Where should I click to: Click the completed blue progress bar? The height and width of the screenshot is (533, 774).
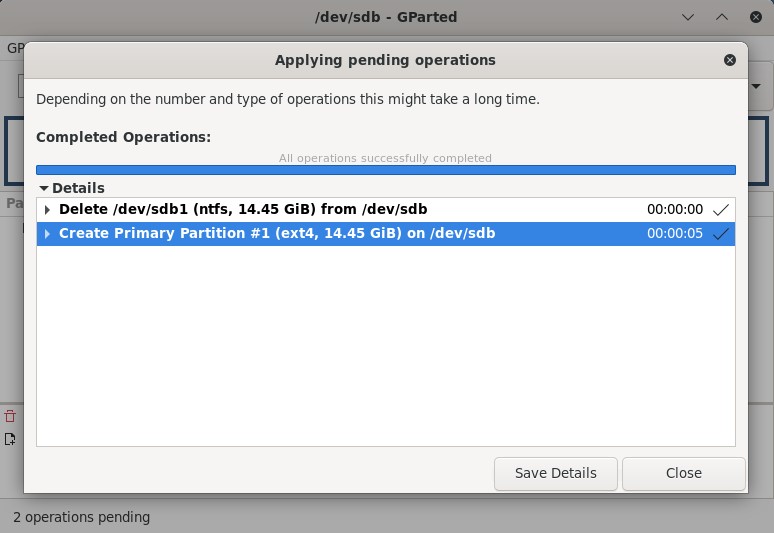click(x=385, y=170)
